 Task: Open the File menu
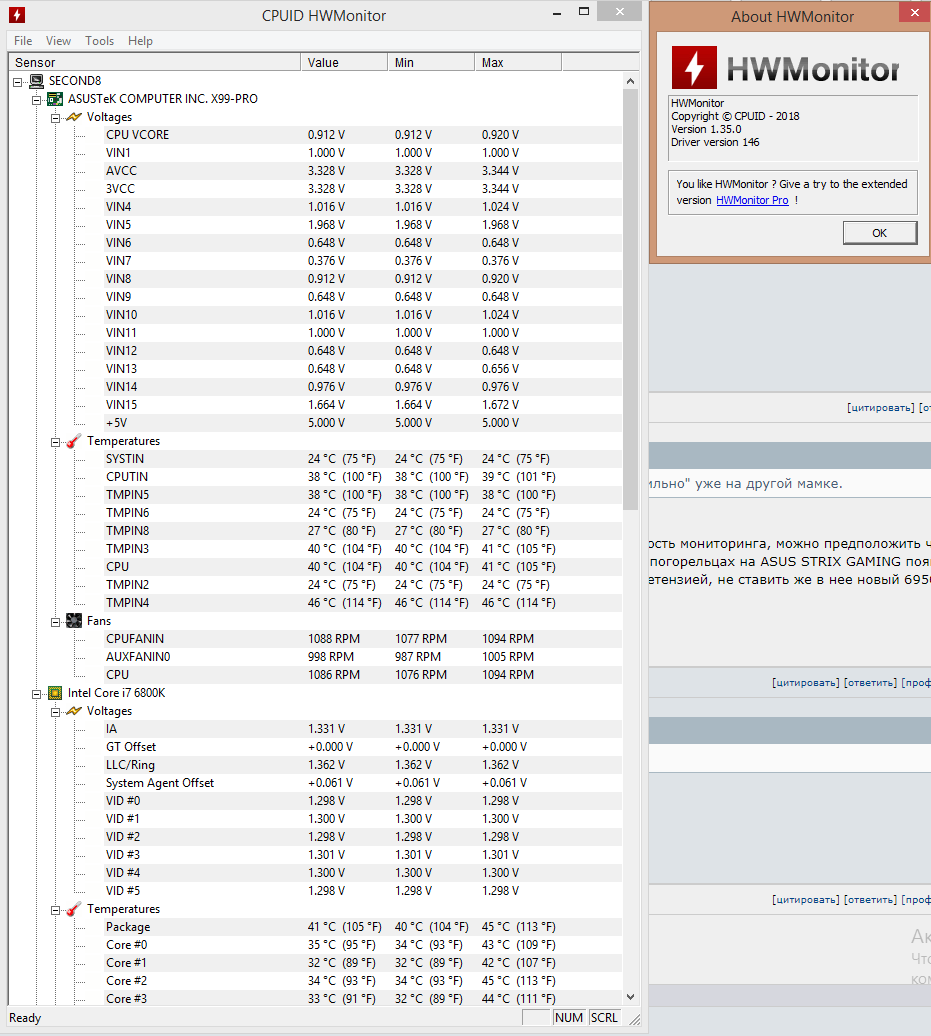pyautogui.click(x=23, y=41)
